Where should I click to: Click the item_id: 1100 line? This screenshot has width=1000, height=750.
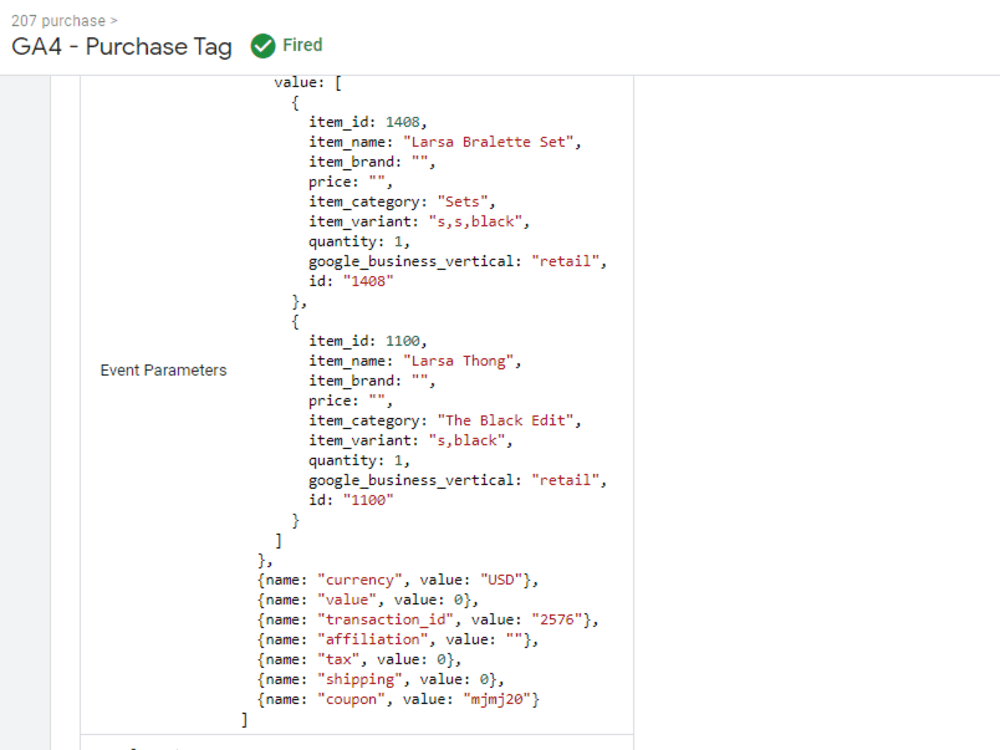tap(368, 341)
